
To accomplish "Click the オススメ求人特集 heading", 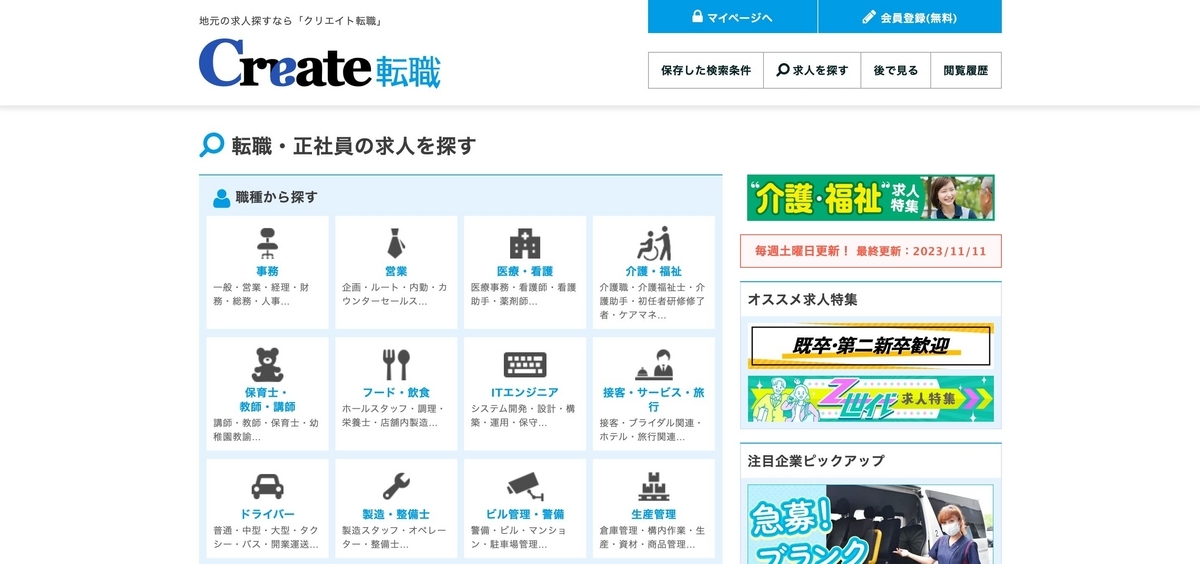I will click(803, 299).
